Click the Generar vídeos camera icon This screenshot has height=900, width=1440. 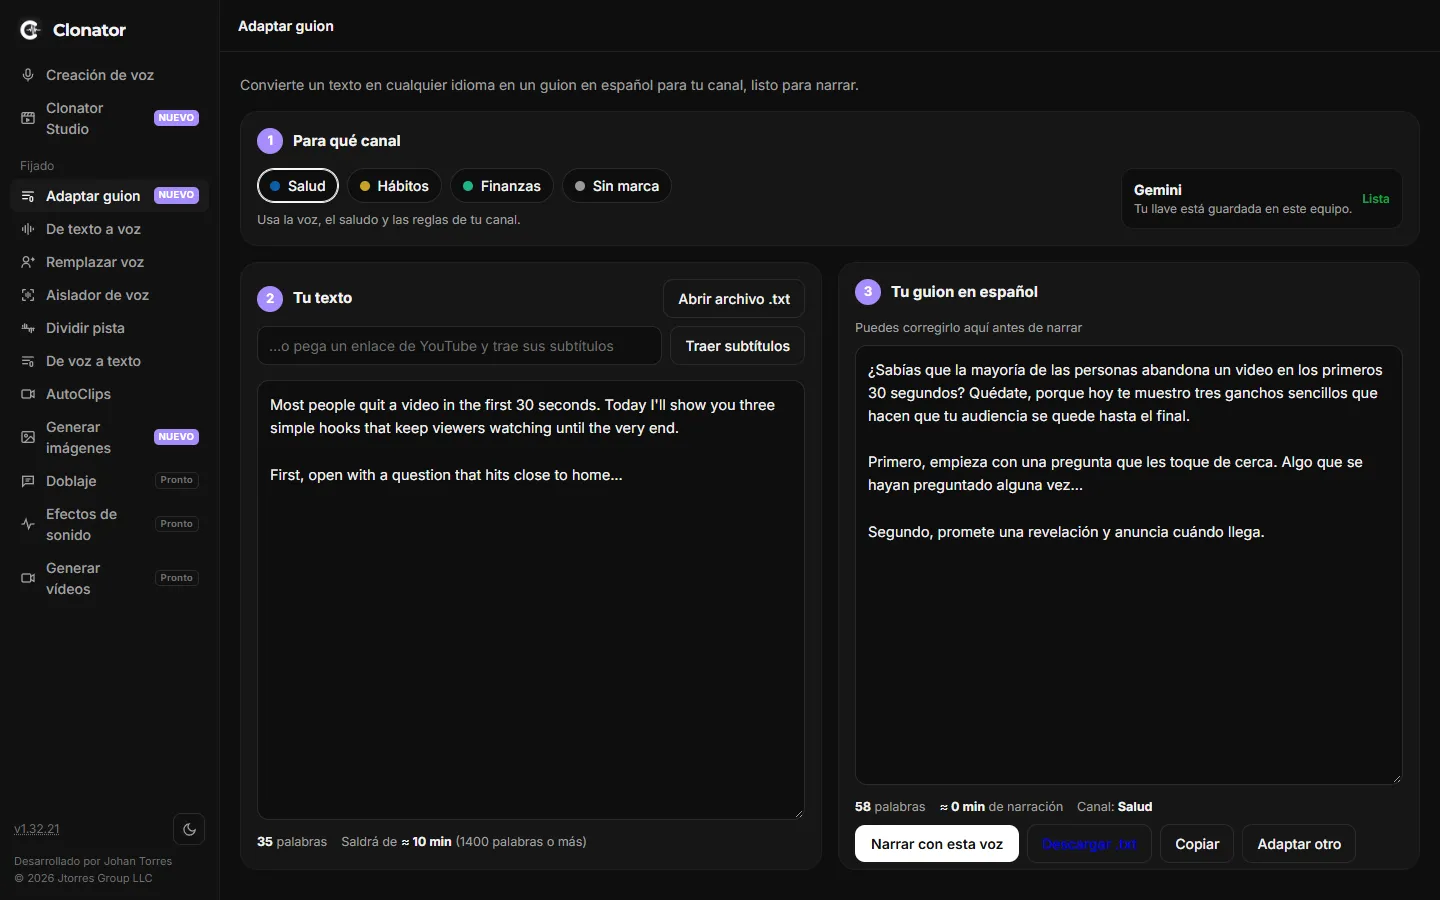point(28,578)
